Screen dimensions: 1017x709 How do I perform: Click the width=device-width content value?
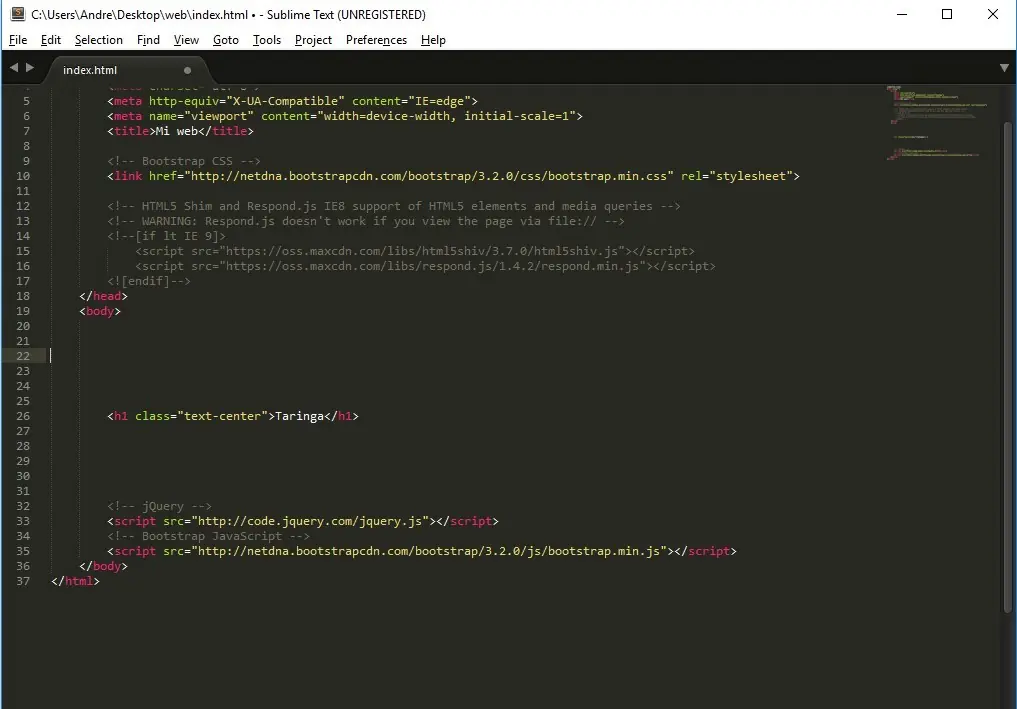446,116
